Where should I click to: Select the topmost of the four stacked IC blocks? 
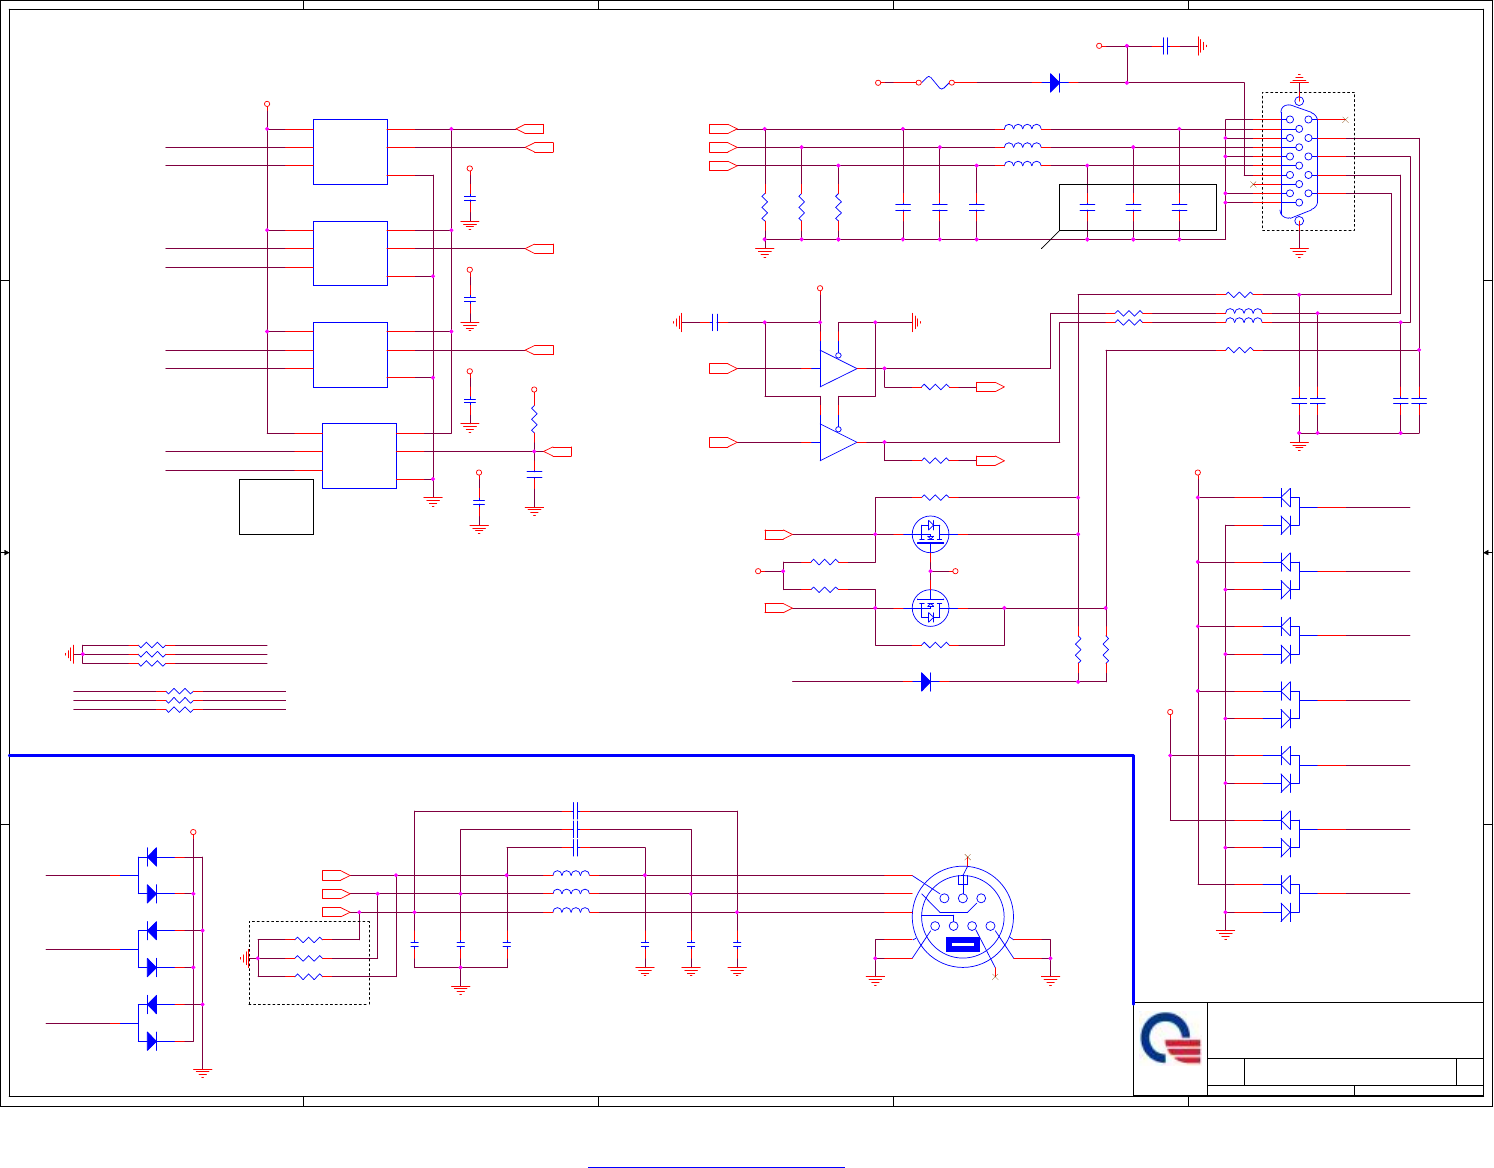[350, 152]
